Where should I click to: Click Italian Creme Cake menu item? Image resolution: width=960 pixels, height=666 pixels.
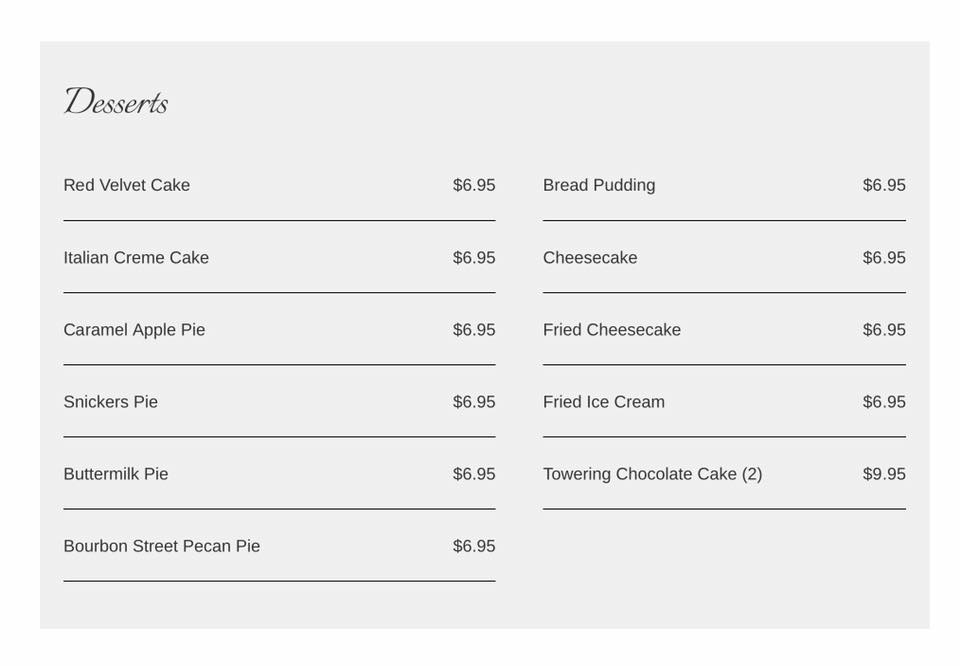pos(136,258)
